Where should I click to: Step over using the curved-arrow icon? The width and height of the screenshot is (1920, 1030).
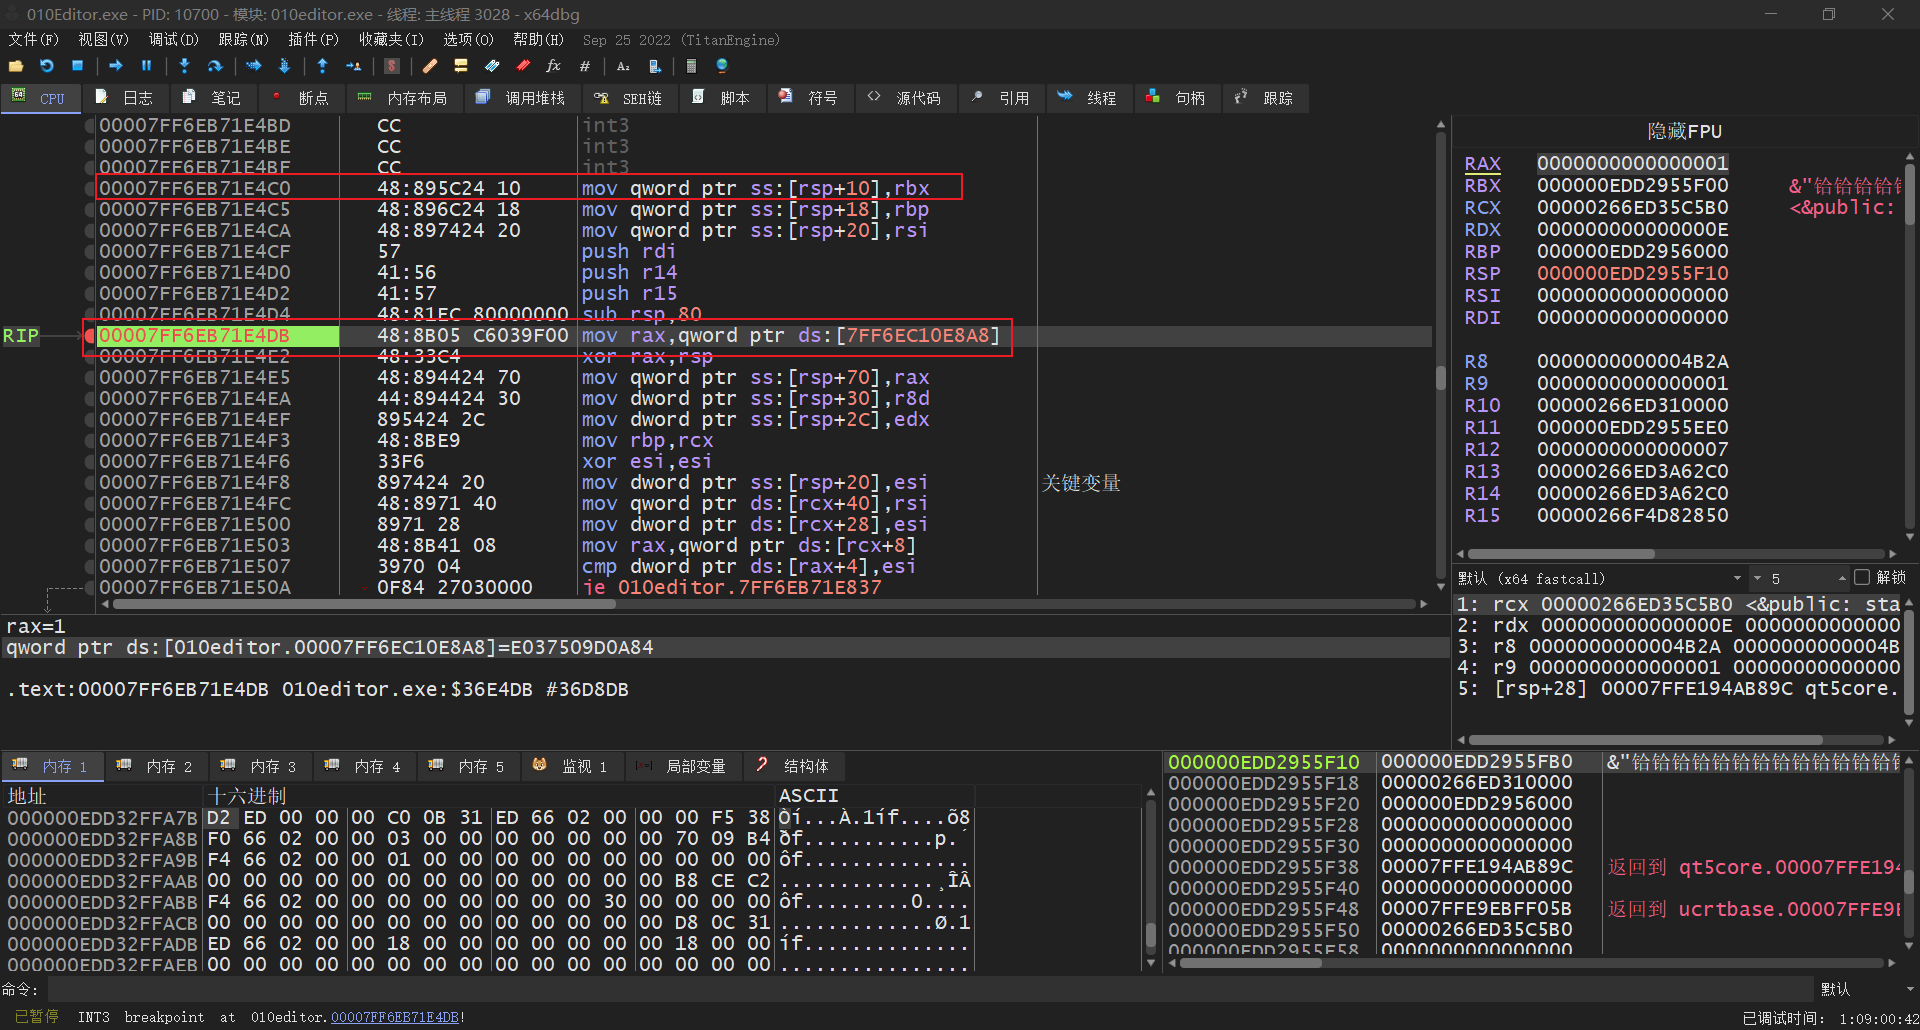pos(215,66)
